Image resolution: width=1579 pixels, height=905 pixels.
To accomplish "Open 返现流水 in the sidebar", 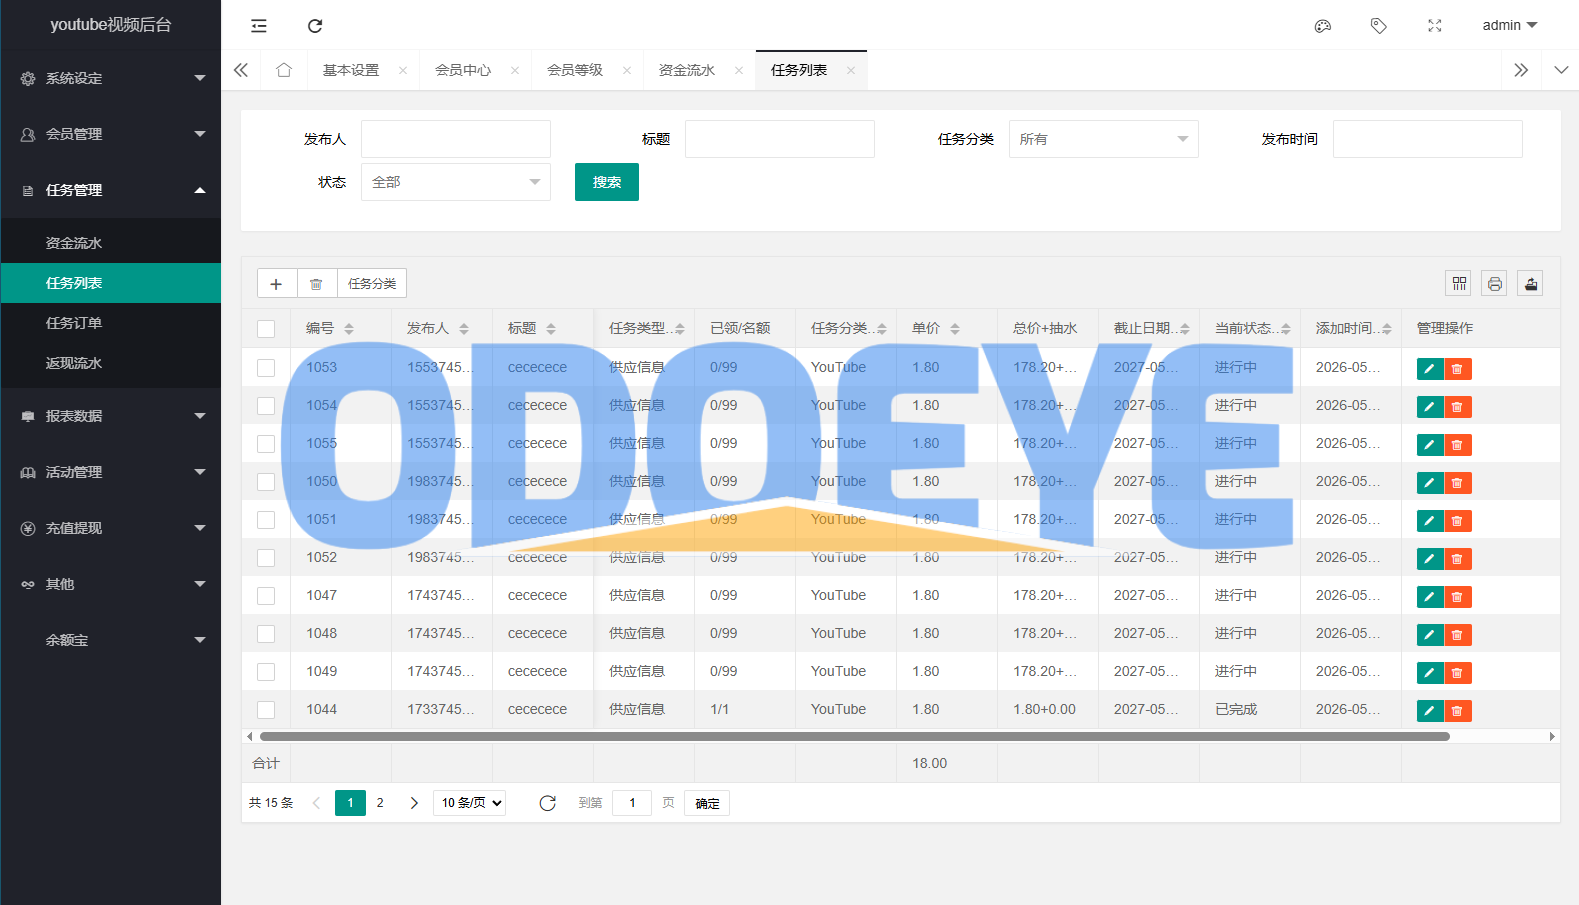I will [111, 363].
